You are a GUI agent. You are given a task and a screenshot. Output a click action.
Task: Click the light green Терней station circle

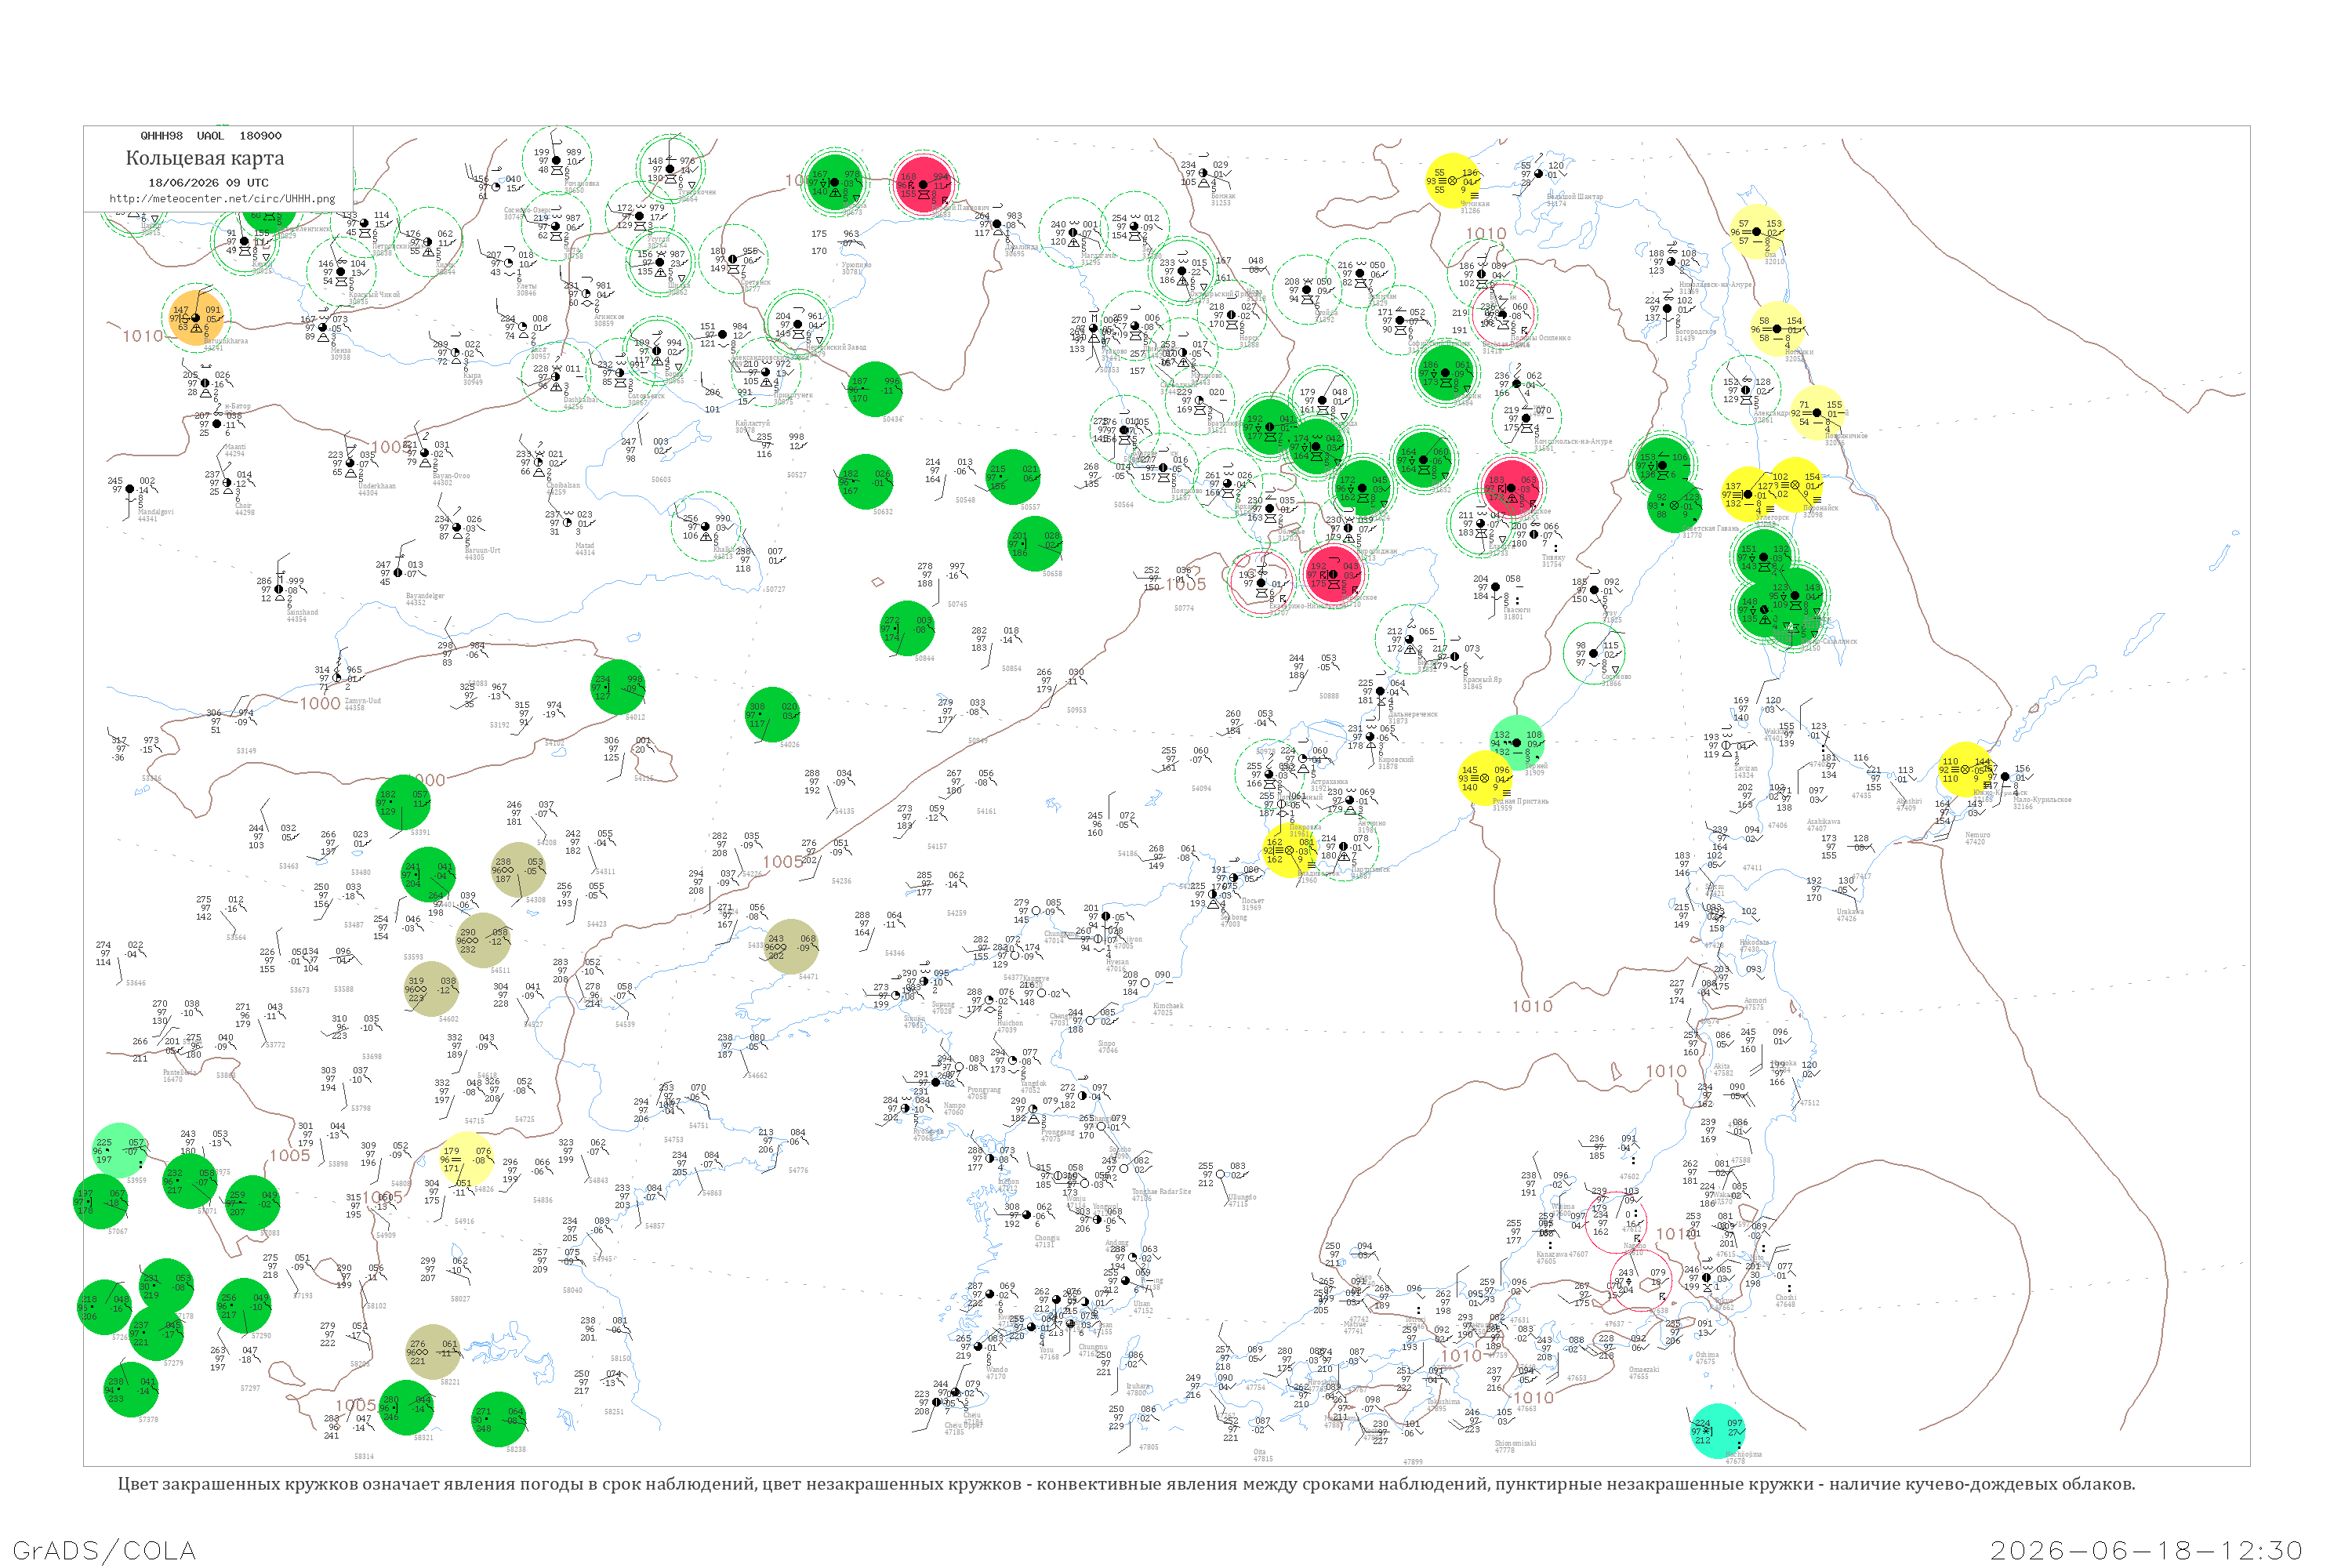1517,742
